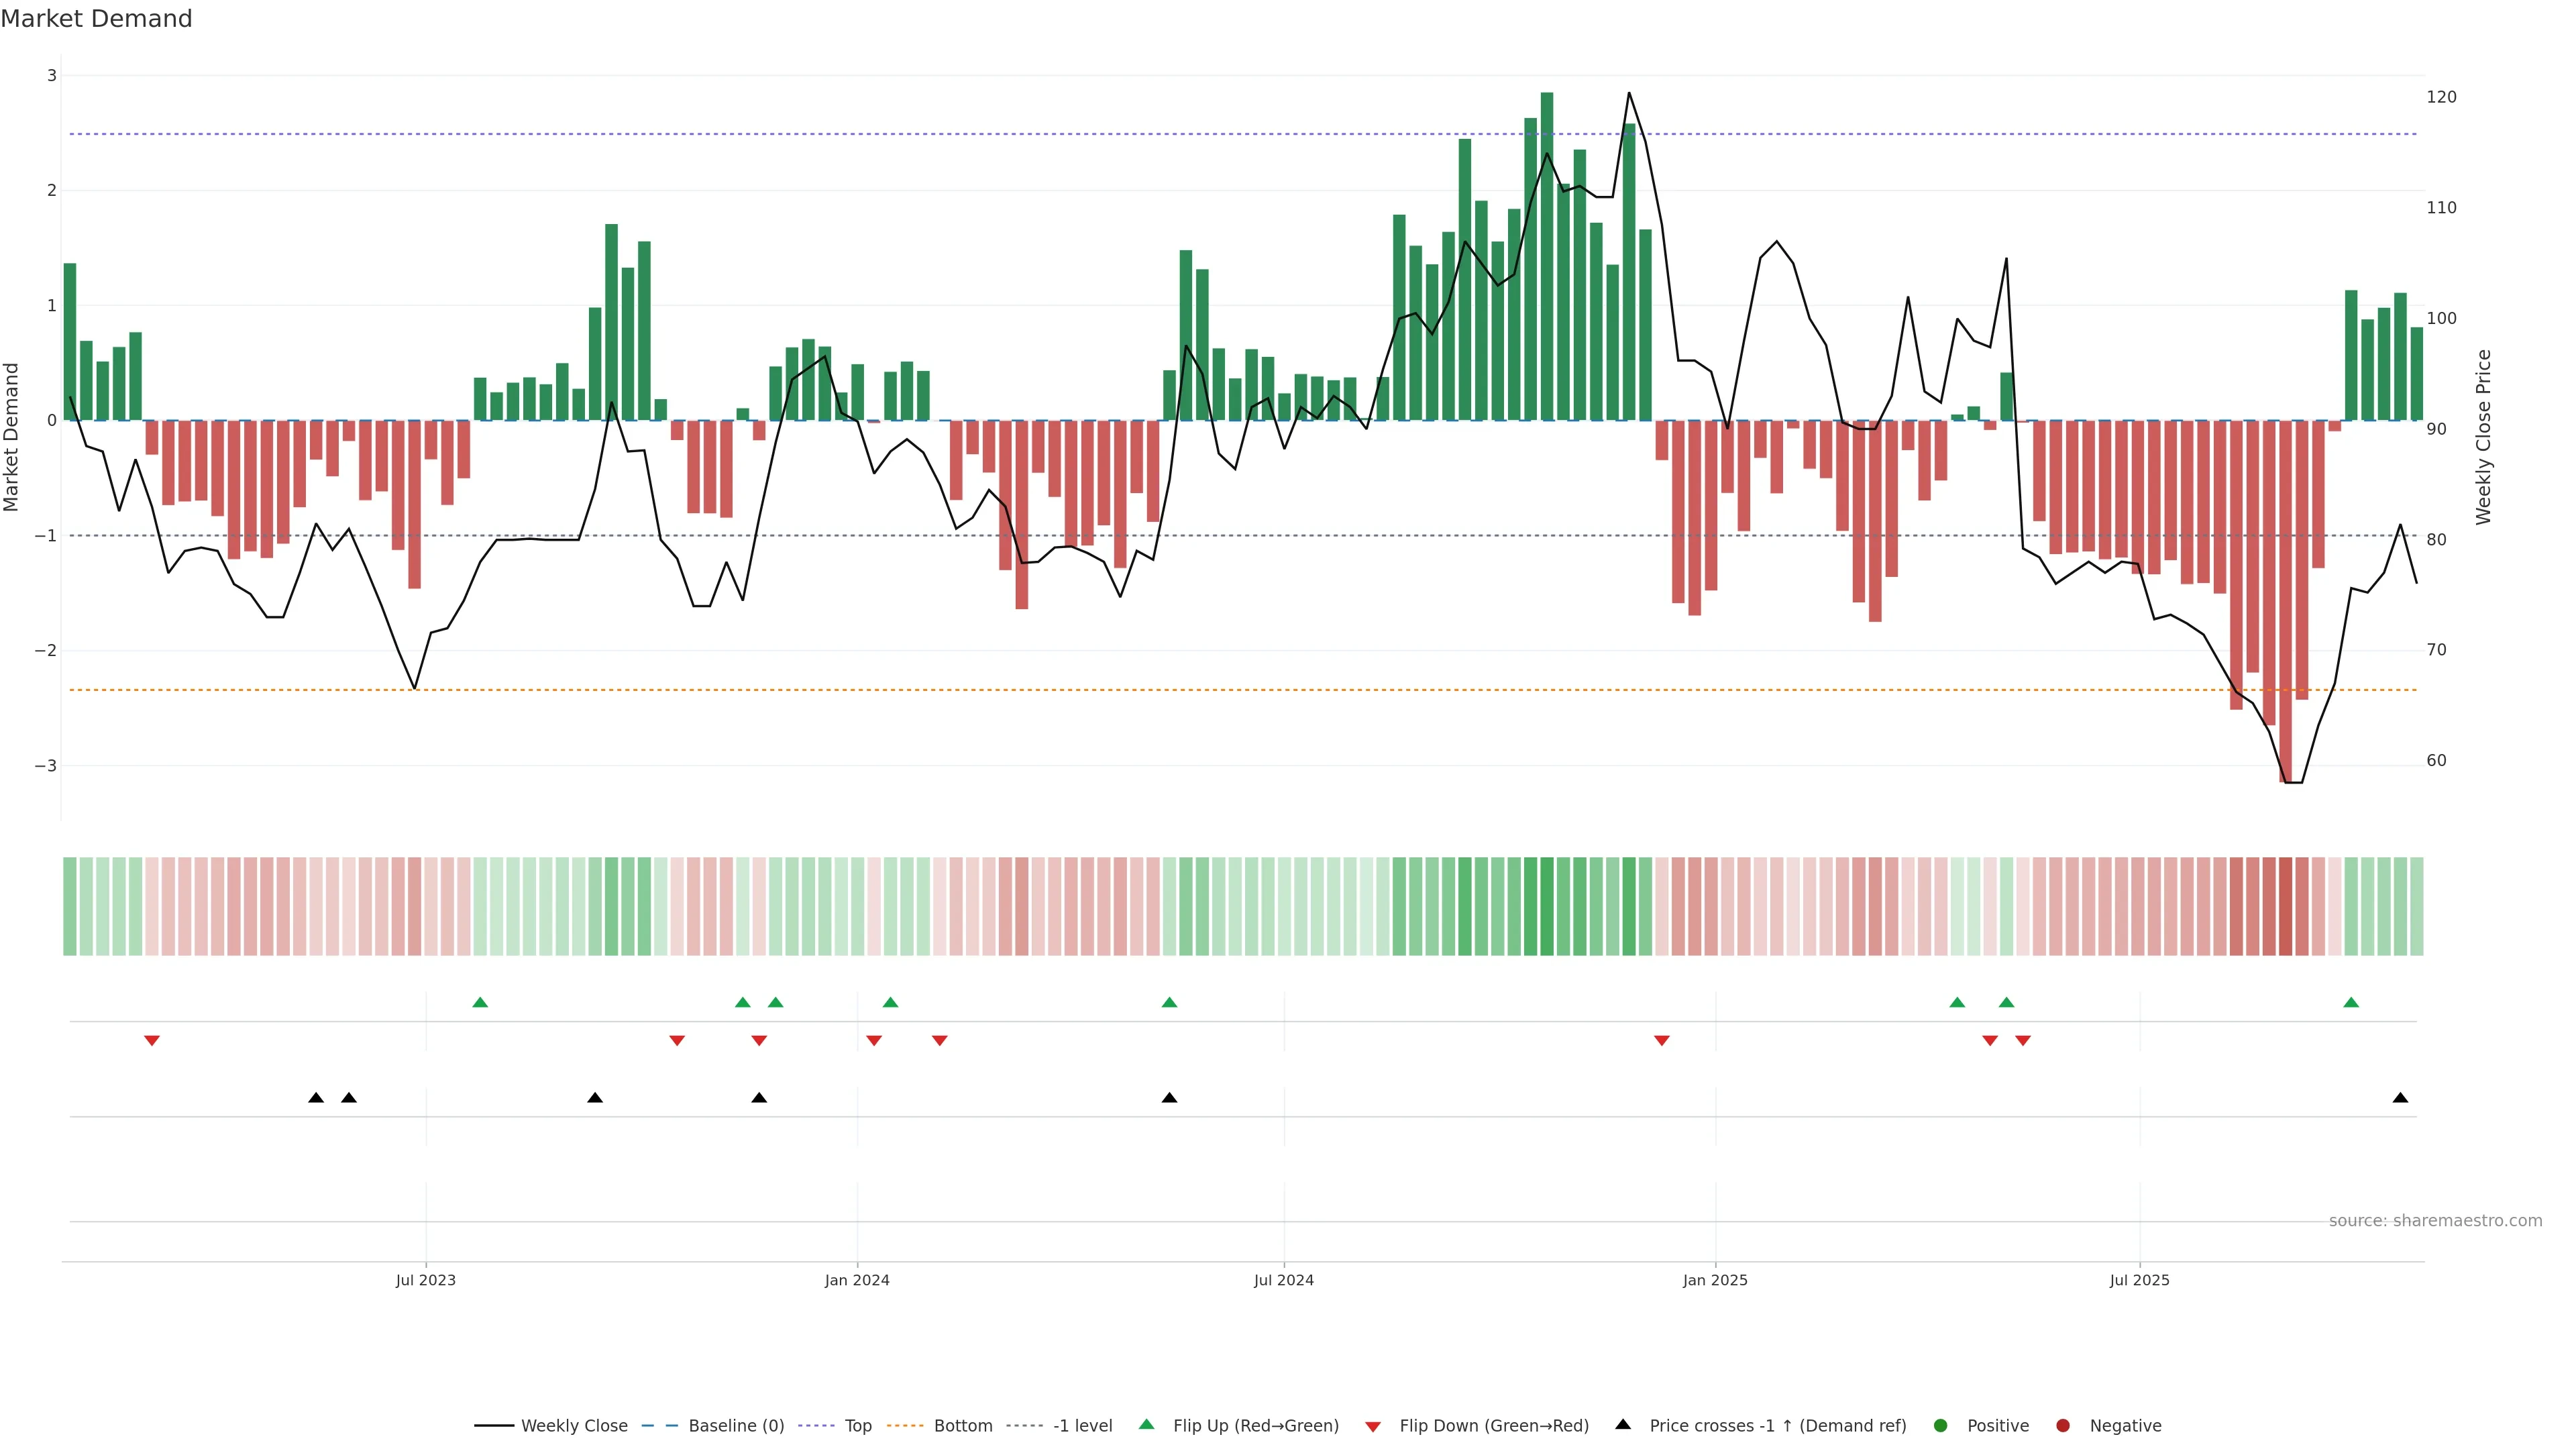Click the source: sharemaestro.com text
The width and height of the screenshot is (2576, 1449).
coord(2435,1221)
